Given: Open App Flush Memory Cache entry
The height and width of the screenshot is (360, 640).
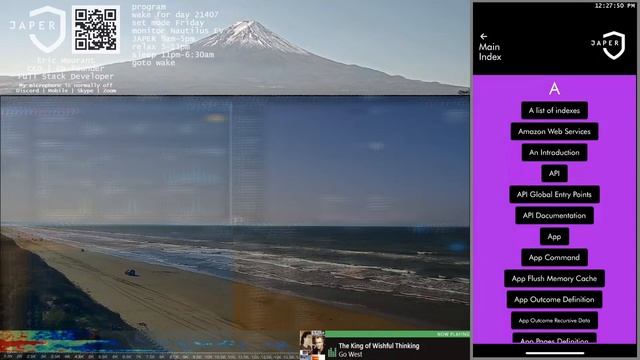Looking at the screenshot, I should click(554, 278).
